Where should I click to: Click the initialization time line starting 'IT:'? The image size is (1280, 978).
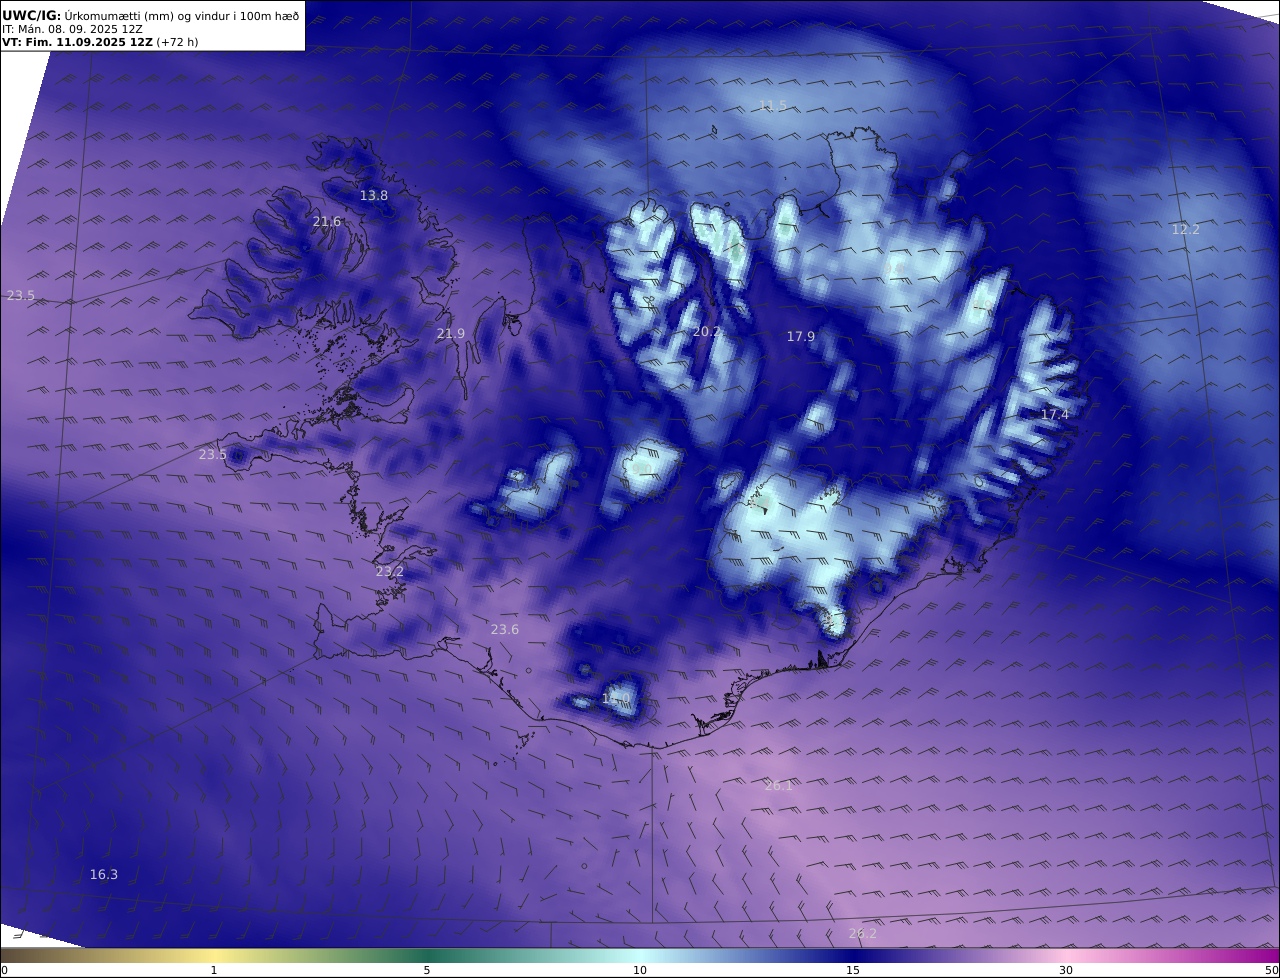tap(72, 29)
